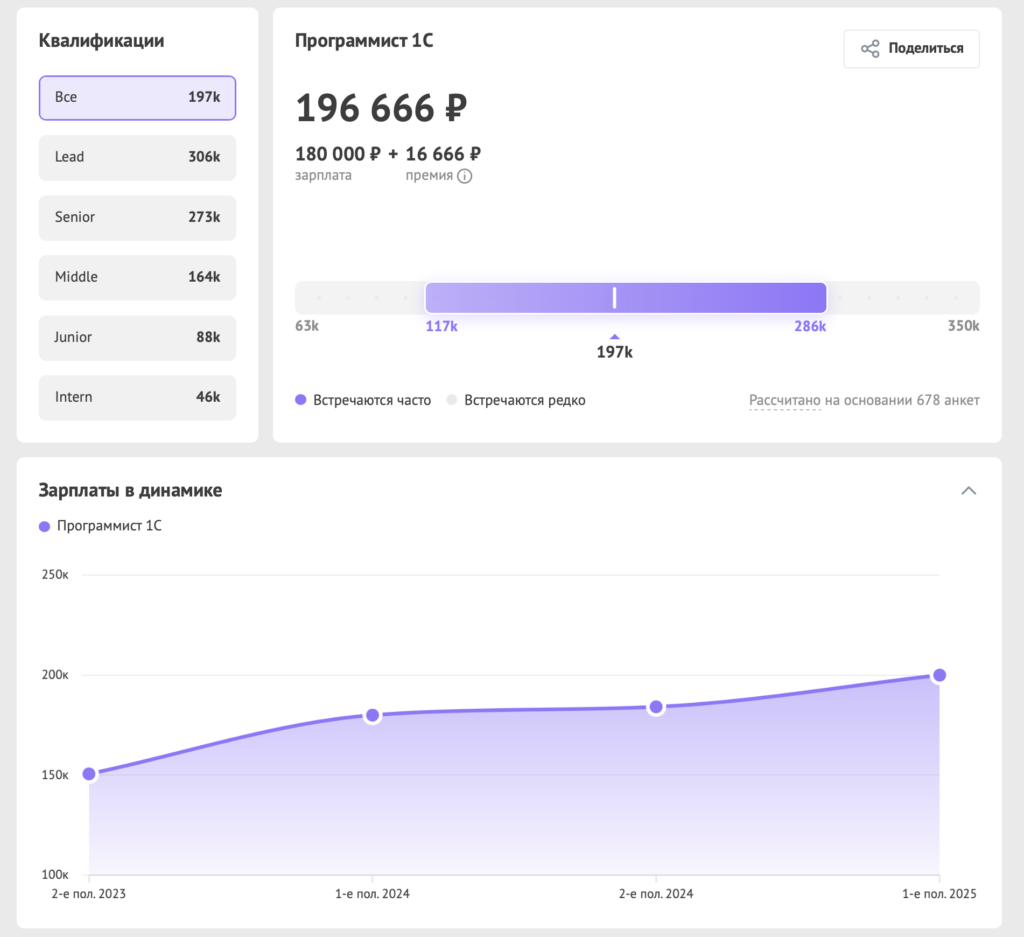Click the Рассчитано dashed-underline link
Screen dimensions: 1024x937
click(x=784, y=400)
